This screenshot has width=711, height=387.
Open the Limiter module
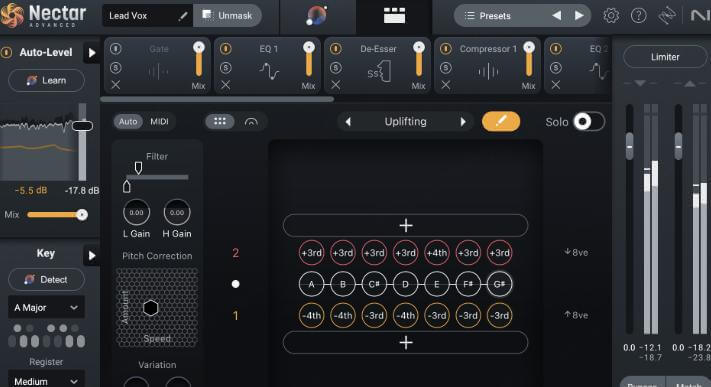665,57
